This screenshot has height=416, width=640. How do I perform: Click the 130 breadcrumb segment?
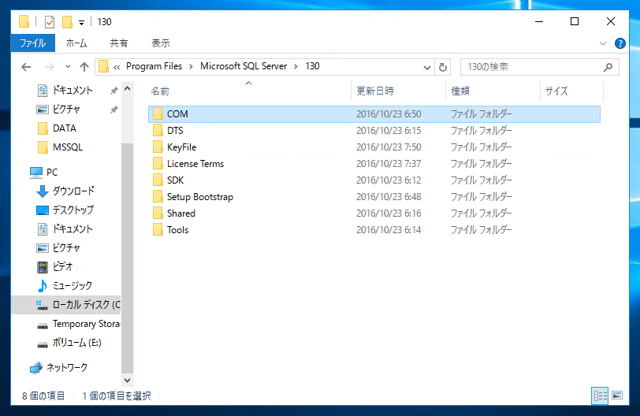click(x=312, y=66)
